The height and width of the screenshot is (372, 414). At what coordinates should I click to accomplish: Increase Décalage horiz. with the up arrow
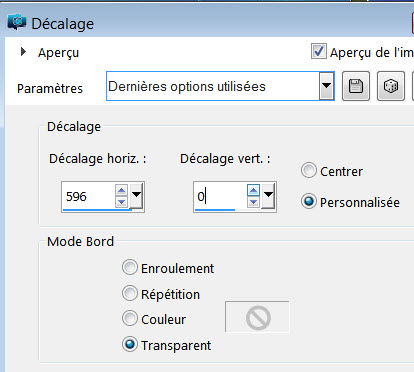[121, 190]
